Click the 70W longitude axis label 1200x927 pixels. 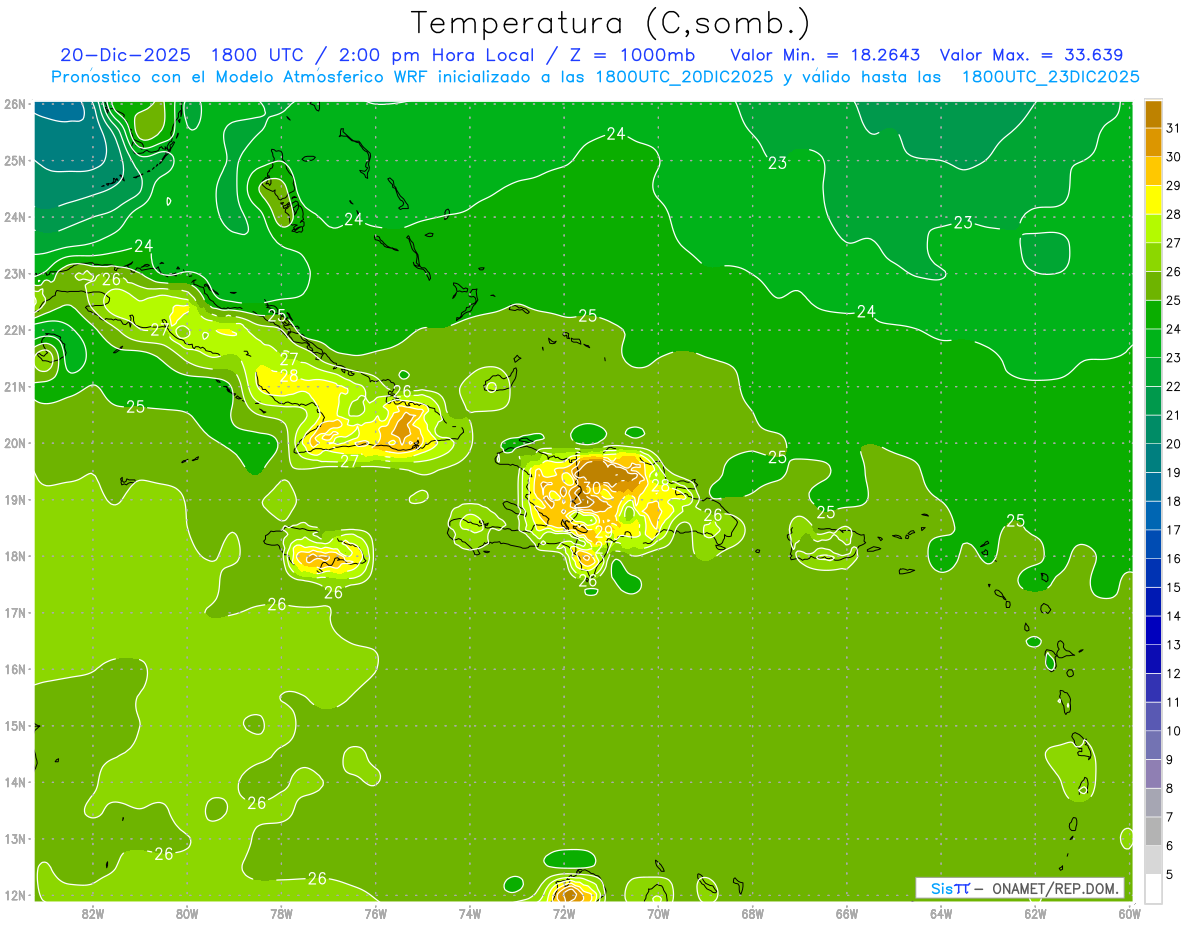(x=658, y=913)
